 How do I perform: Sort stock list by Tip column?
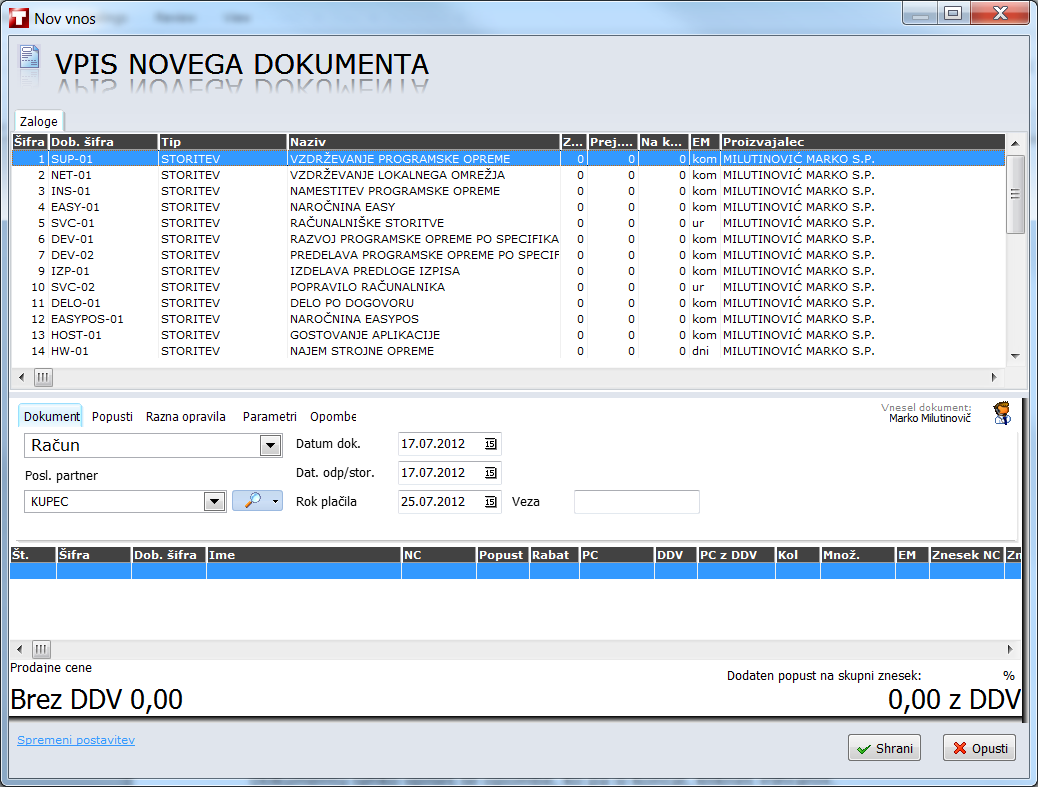[223, 142]
